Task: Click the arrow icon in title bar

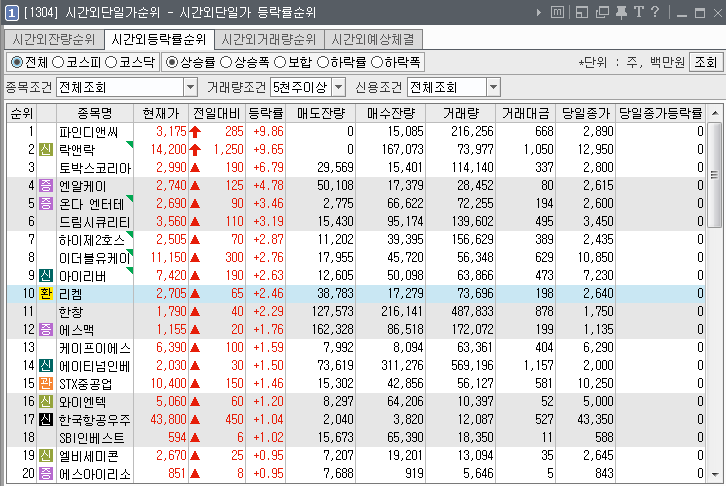Action: (538, 12)
